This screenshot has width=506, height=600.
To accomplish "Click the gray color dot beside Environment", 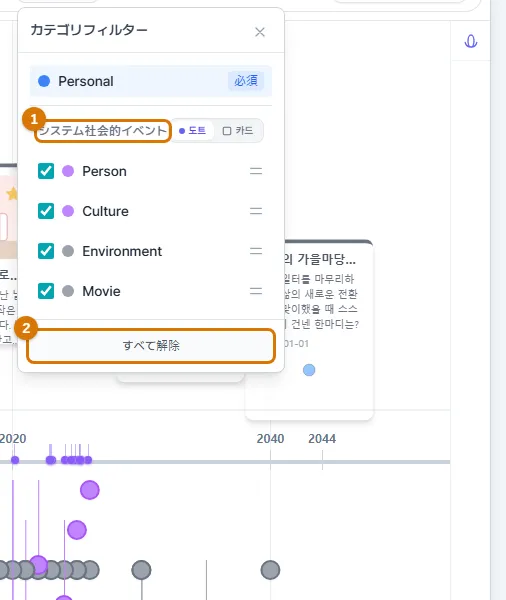I will [68, 251].
